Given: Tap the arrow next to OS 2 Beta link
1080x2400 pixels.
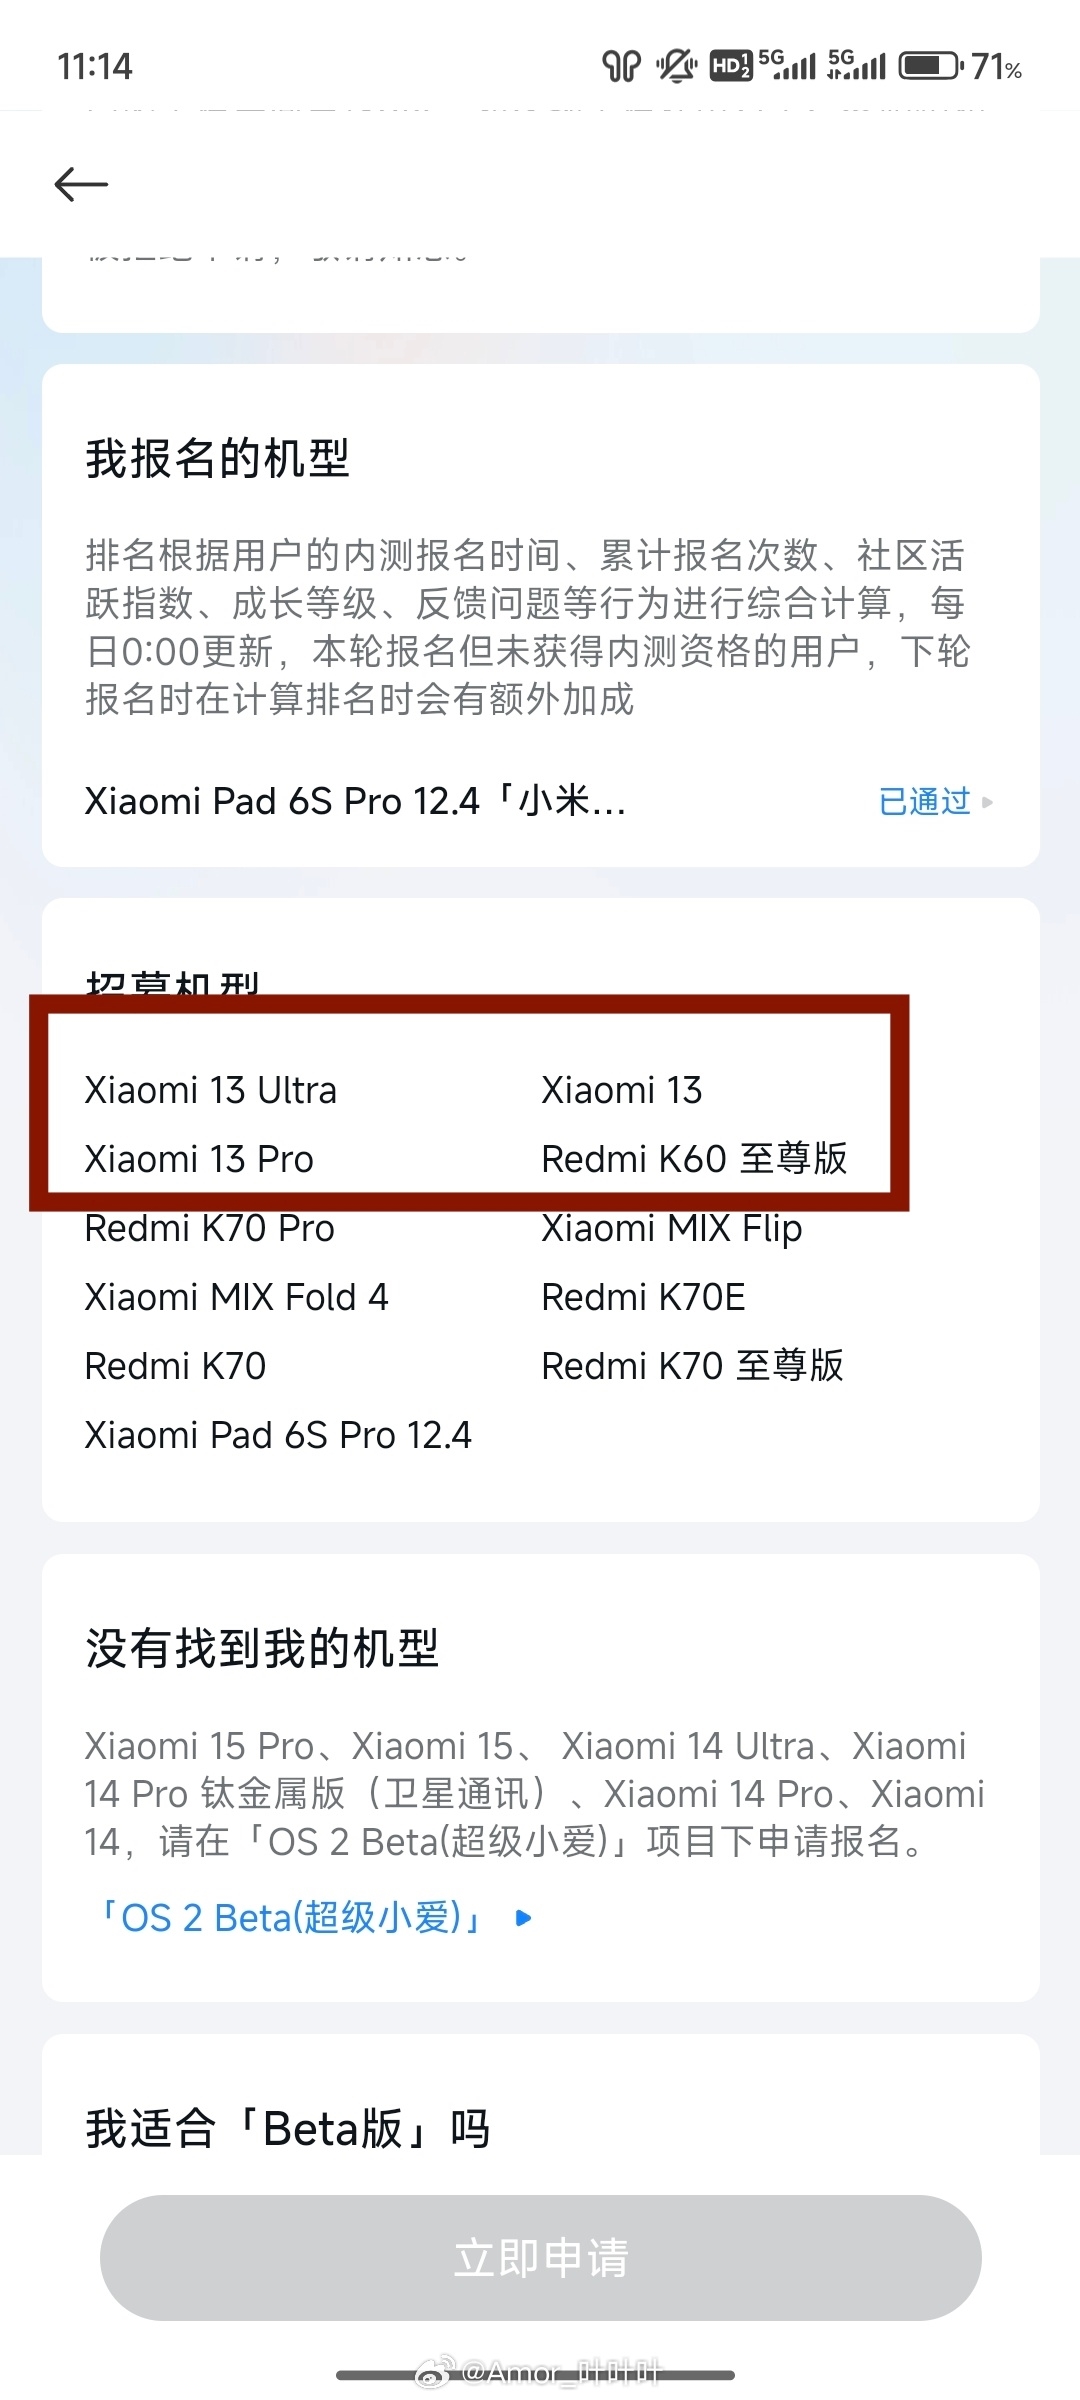Looking at the screenshot, I should coord(522,1918).
